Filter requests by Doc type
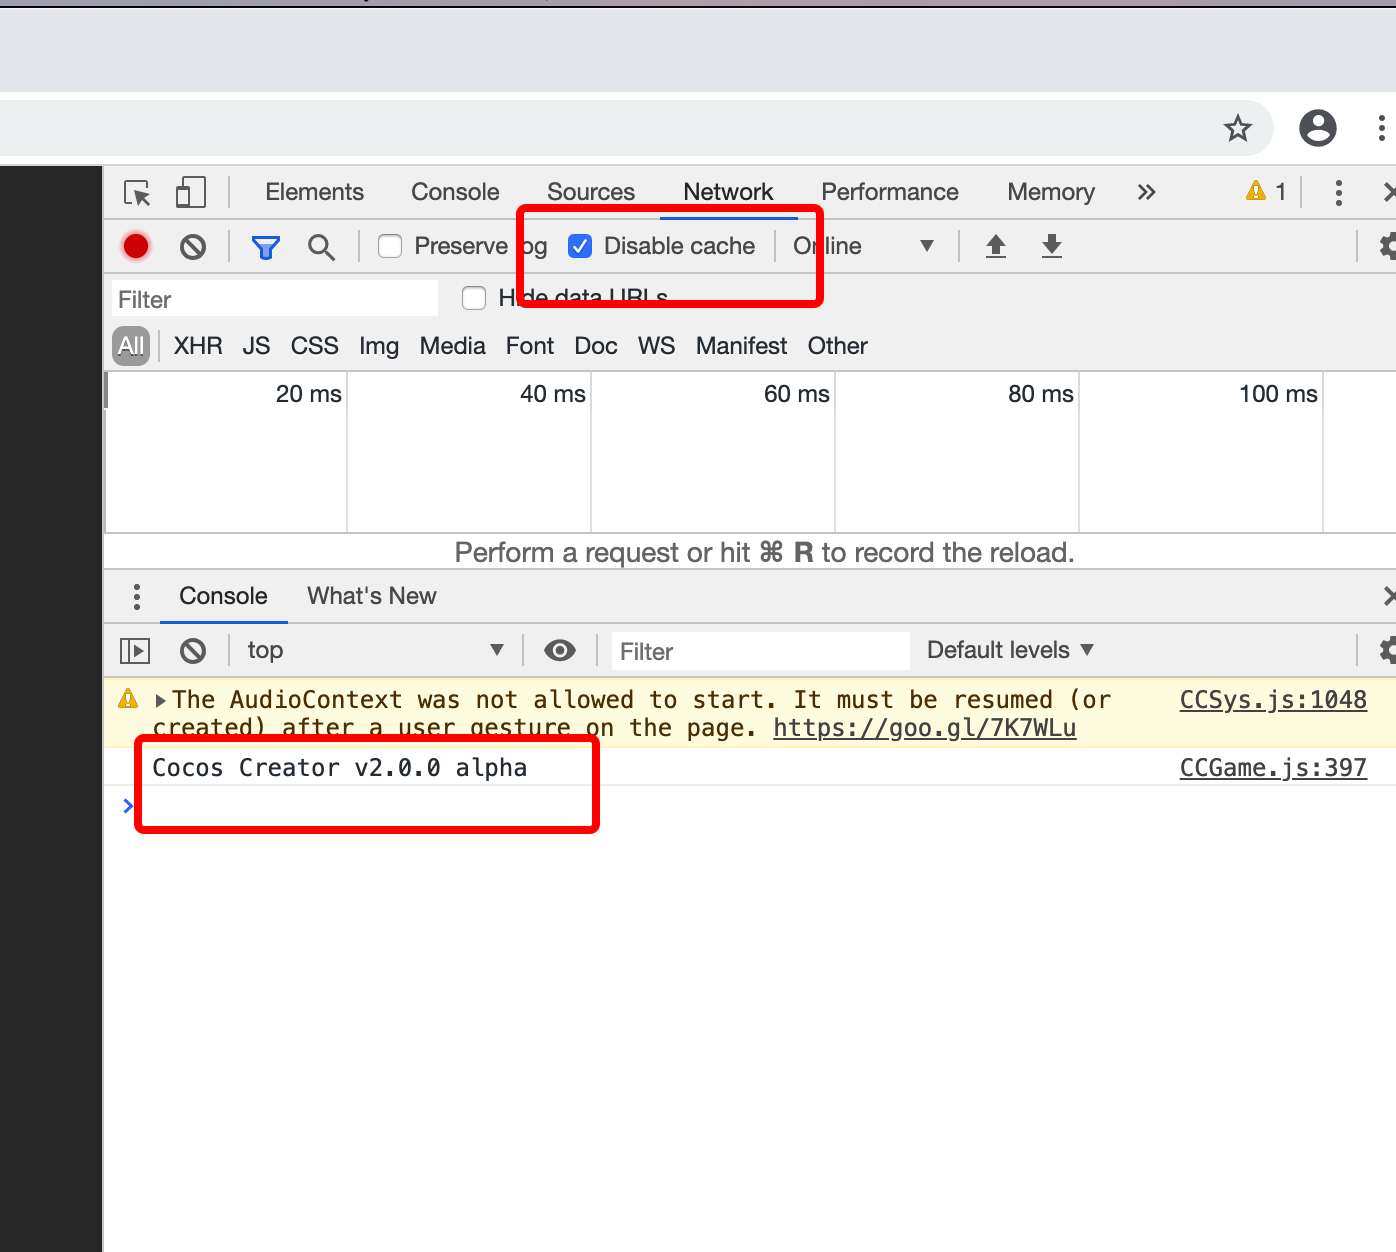The width and height of the screenshot is (1396, 1252). pyautogui.click(x=595, y=346)
